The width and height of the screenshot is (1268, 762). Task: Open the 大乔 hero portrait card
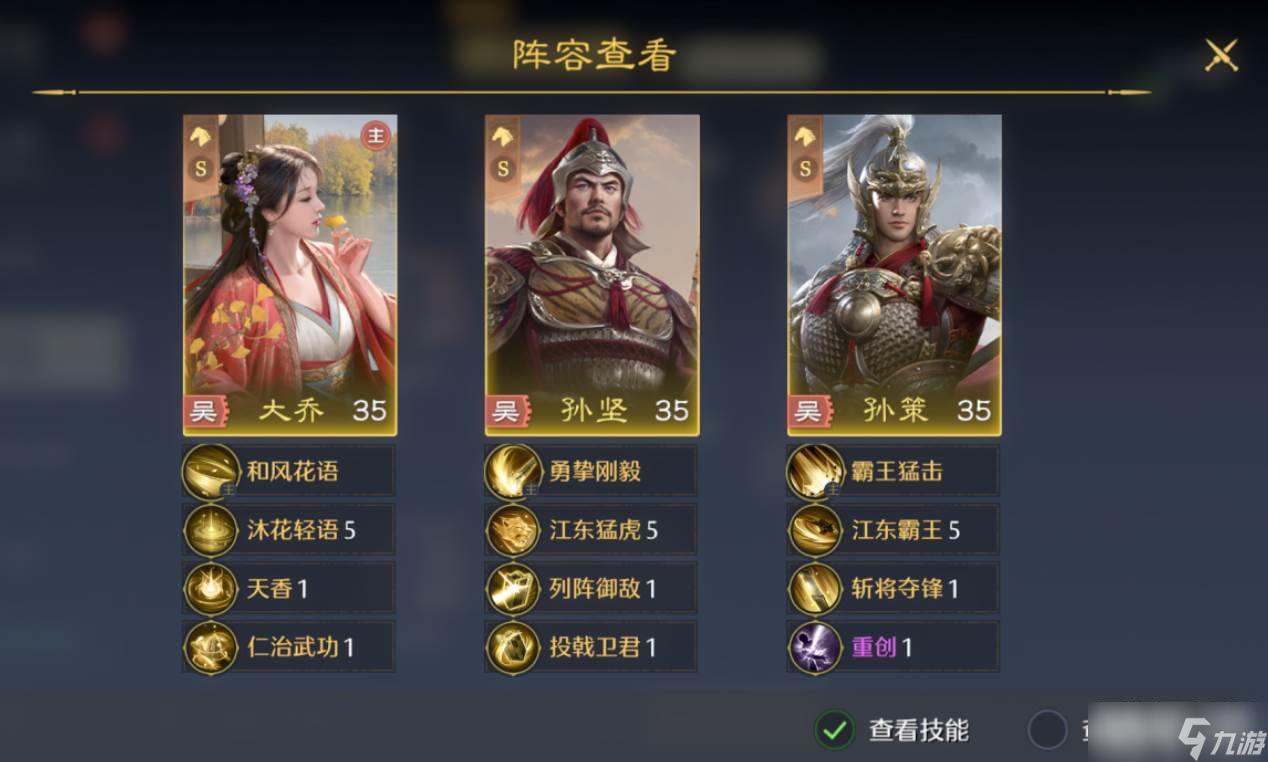290,275
